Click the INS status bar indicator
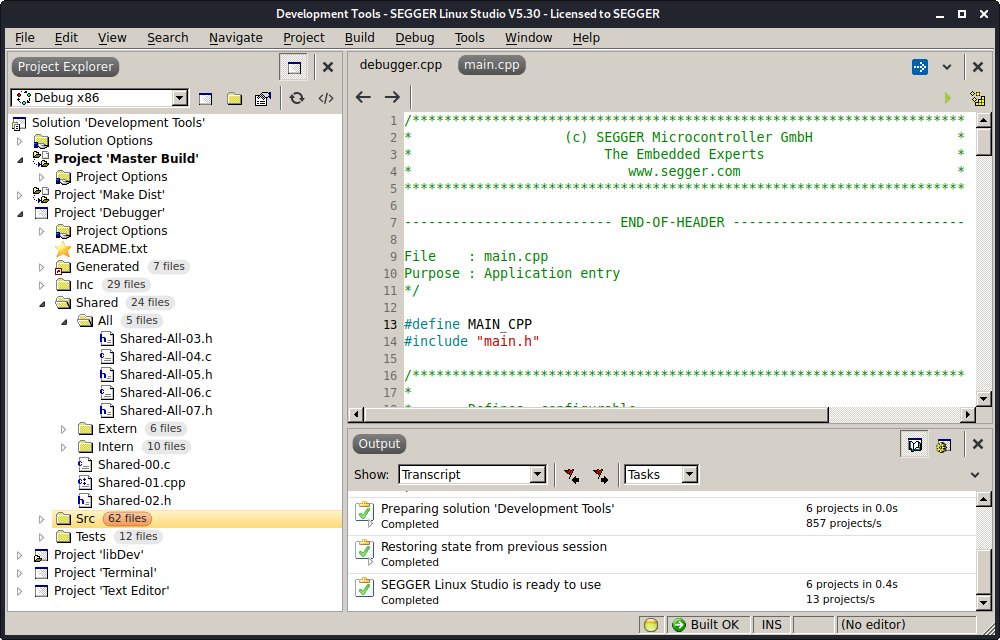The height and width of the screenshot is (640, 1000). click(x=771, y=625)
